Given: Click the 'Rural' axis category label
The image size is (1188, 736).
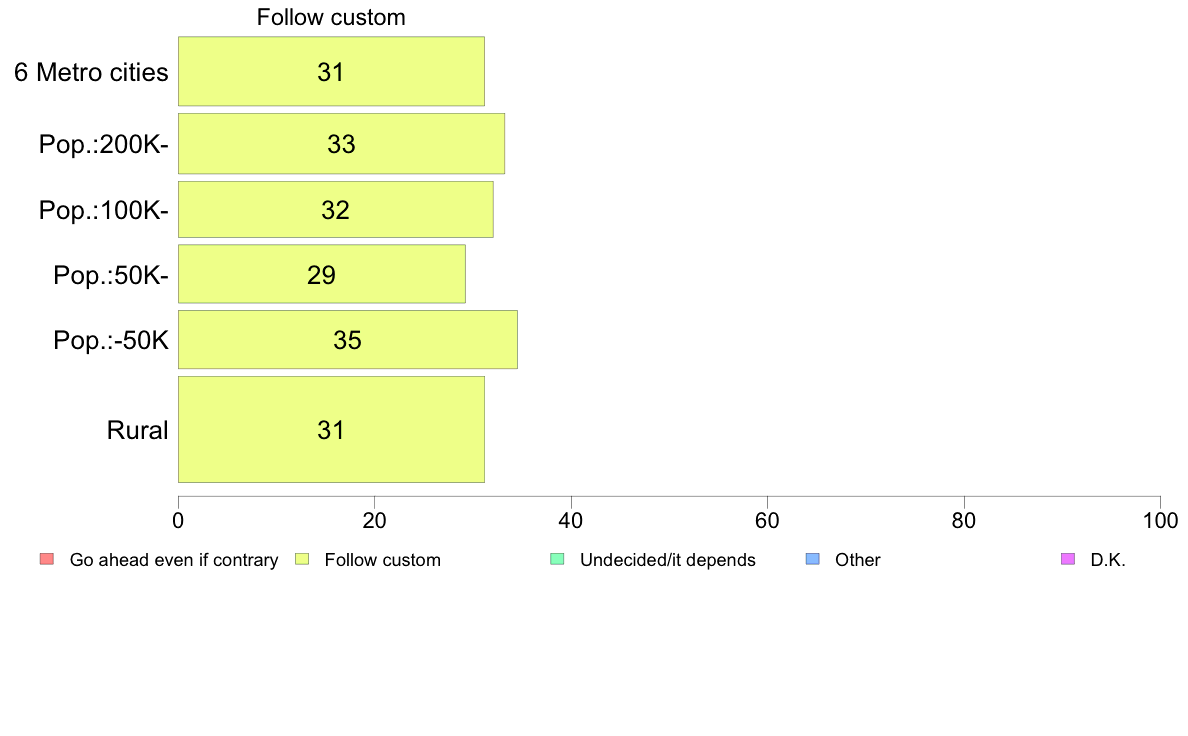Looking at the screenshot, I should pyautogui.click(x=137, y=430).
